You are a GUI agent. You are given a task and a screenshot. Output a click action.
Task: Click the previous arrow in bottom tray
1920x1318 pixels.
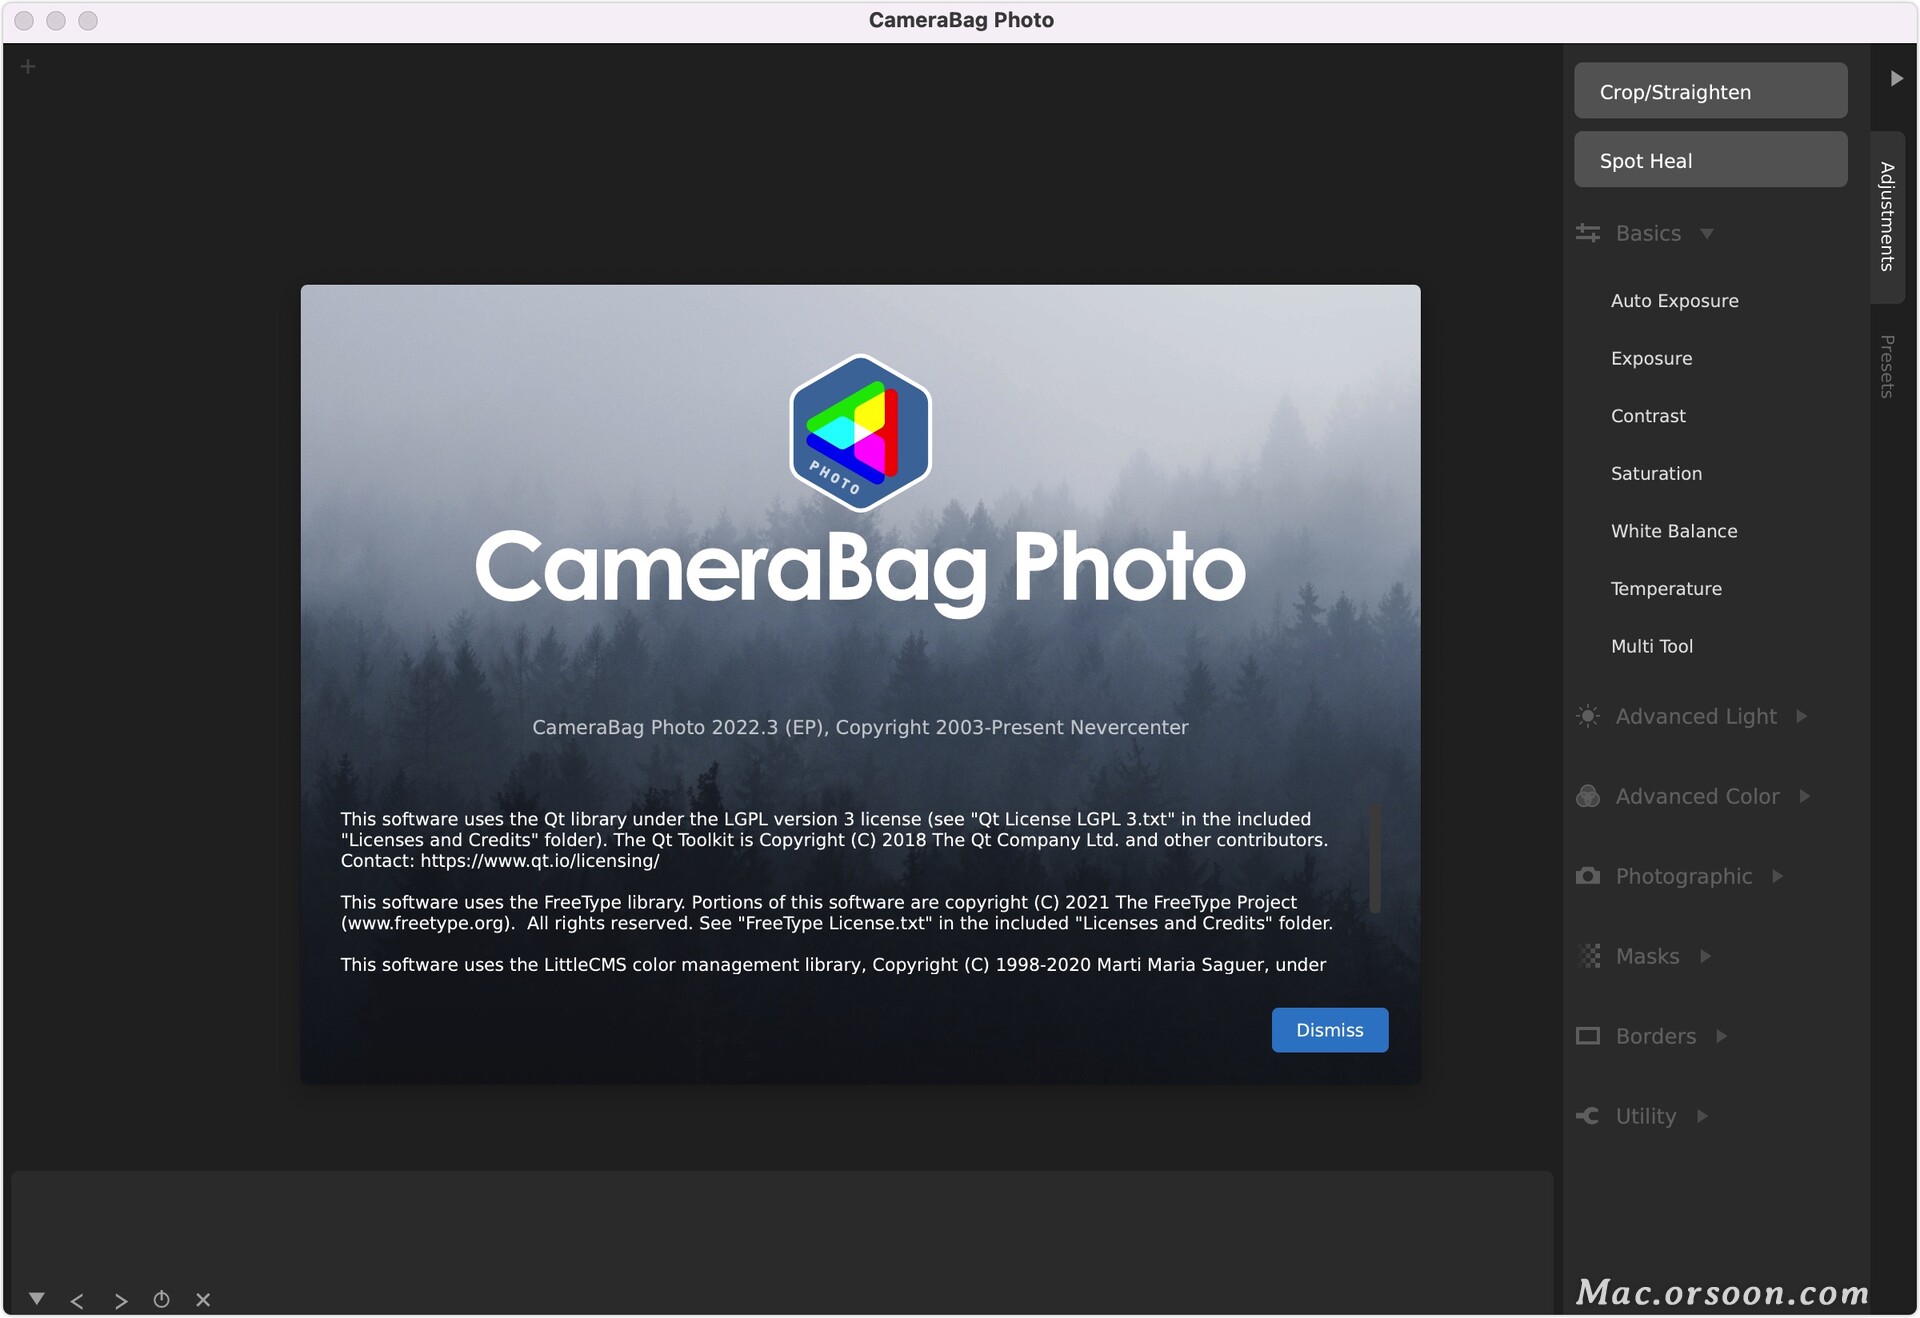(x=77, y=1300)
